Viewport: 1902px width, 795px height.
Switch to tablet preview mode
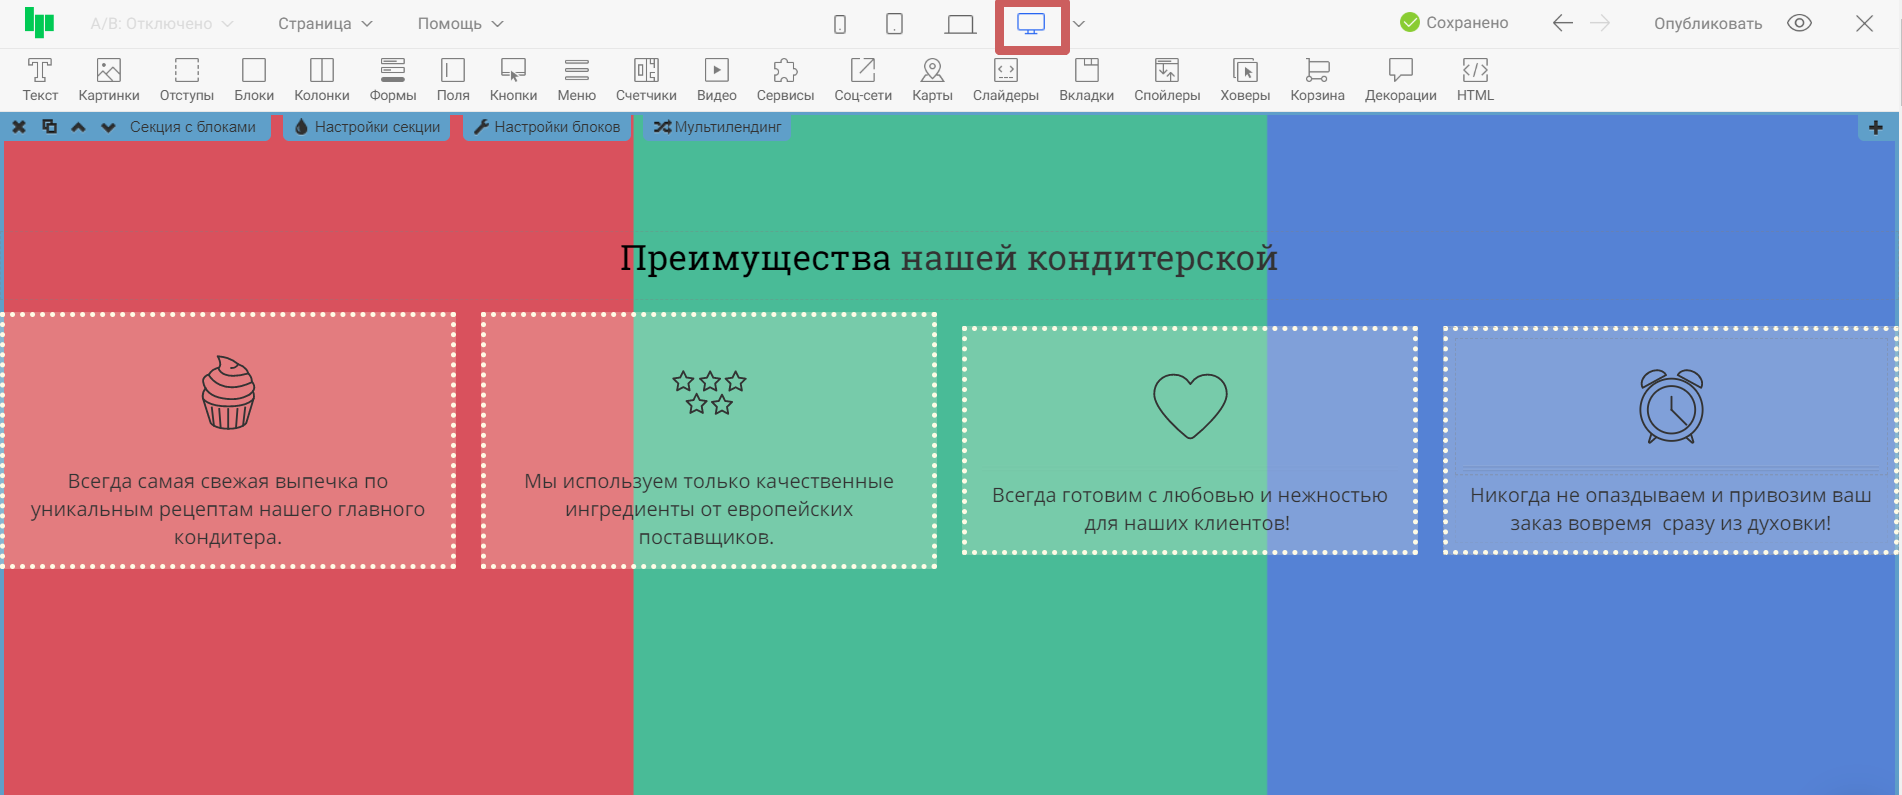[895, 24]
